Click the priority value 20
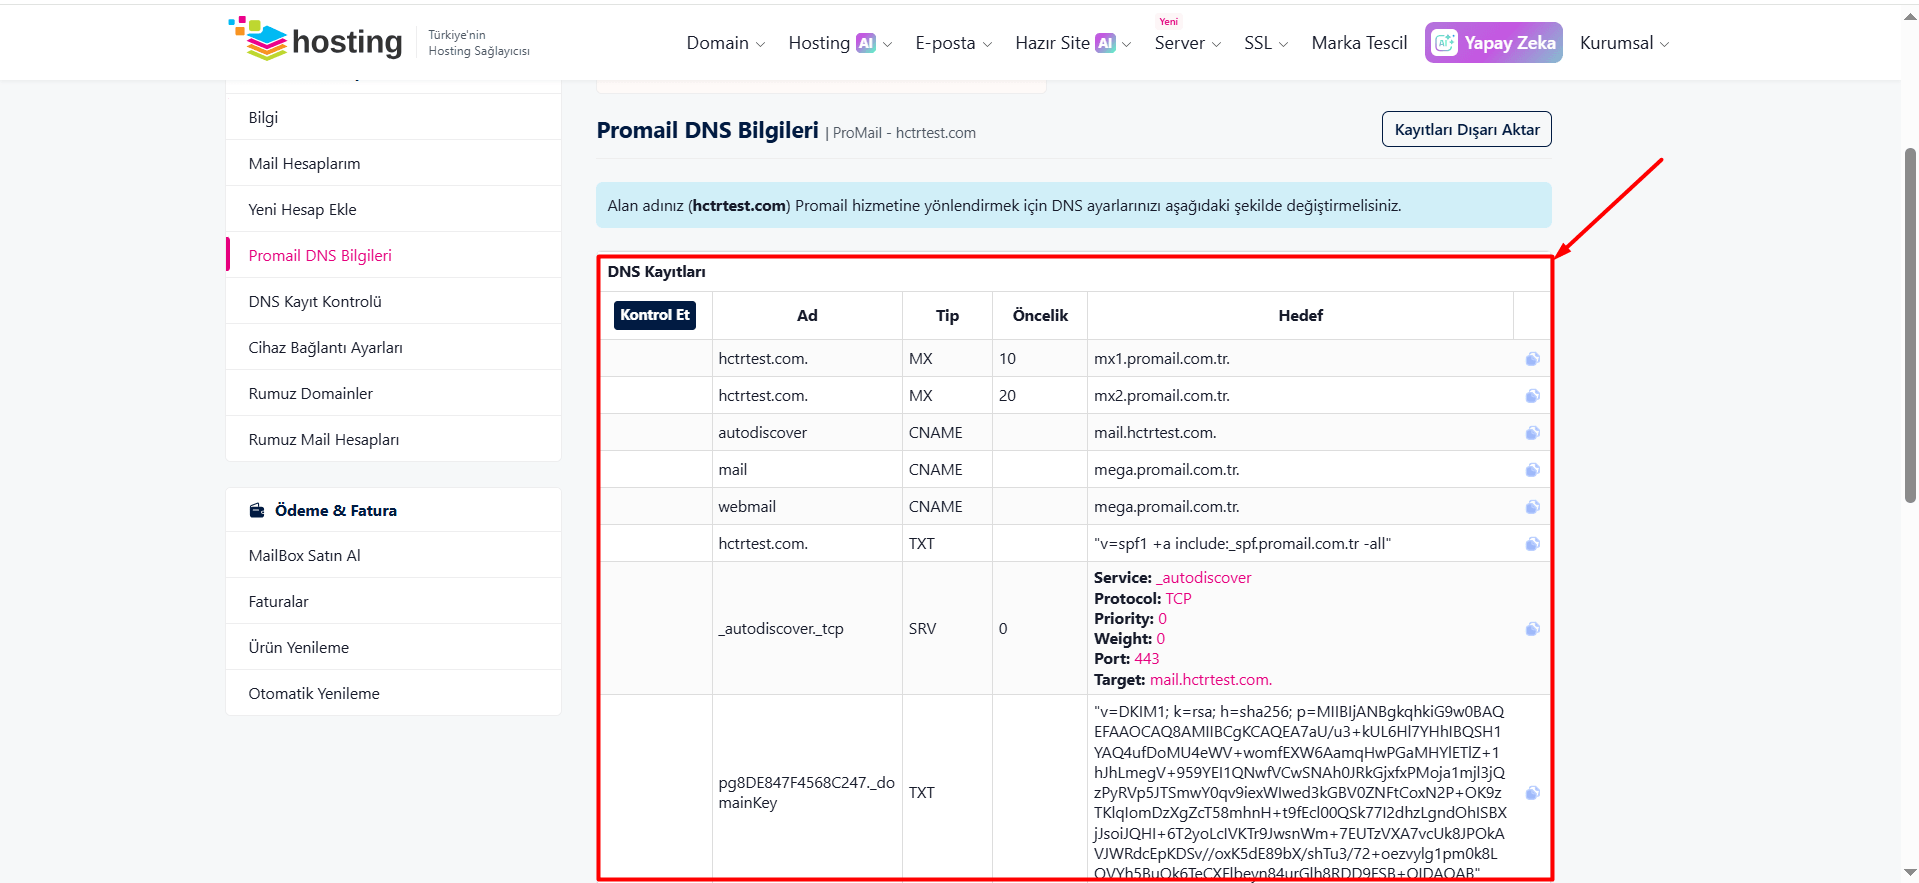1919x883 pixels. [1007, 396]
